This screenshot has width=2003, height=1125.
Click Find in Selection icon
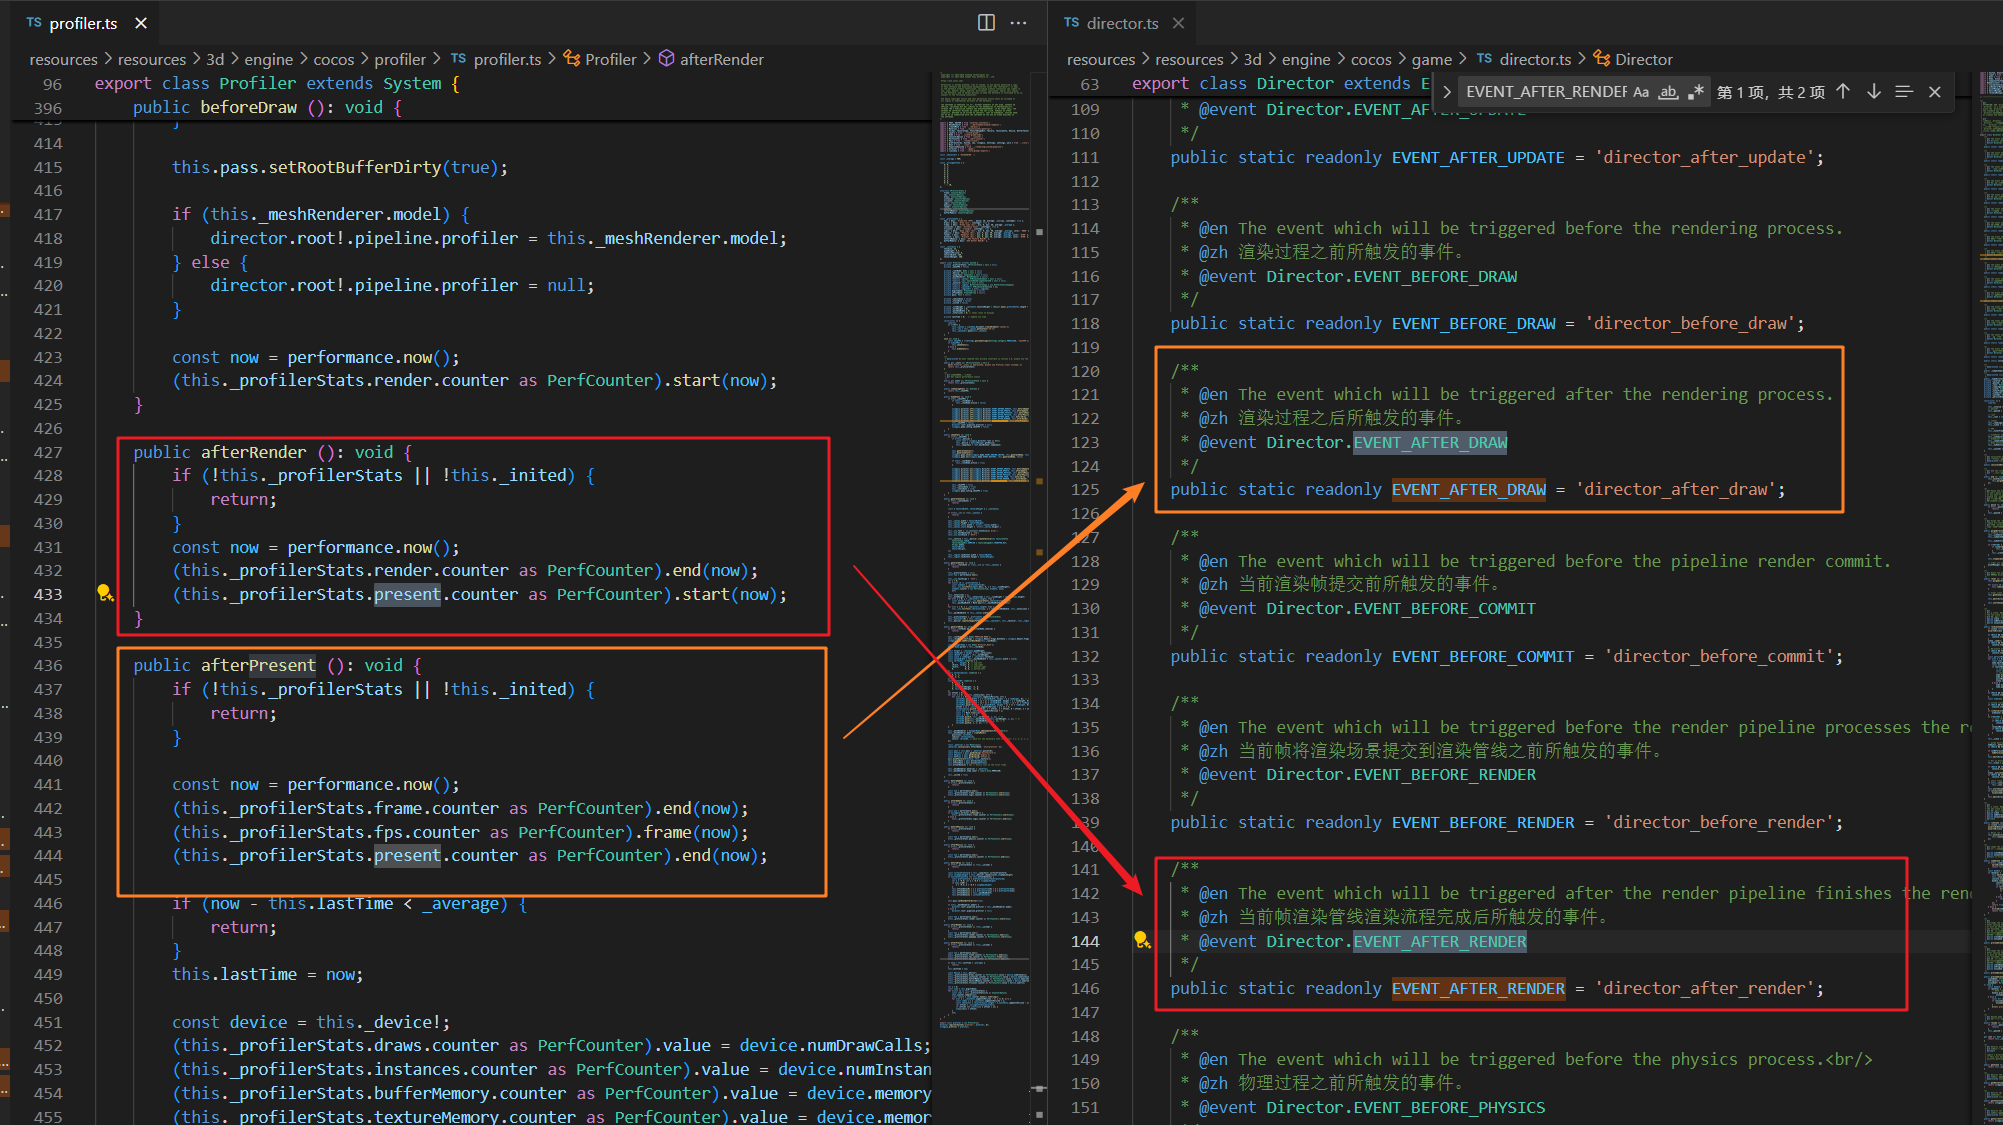[1904, 92]
